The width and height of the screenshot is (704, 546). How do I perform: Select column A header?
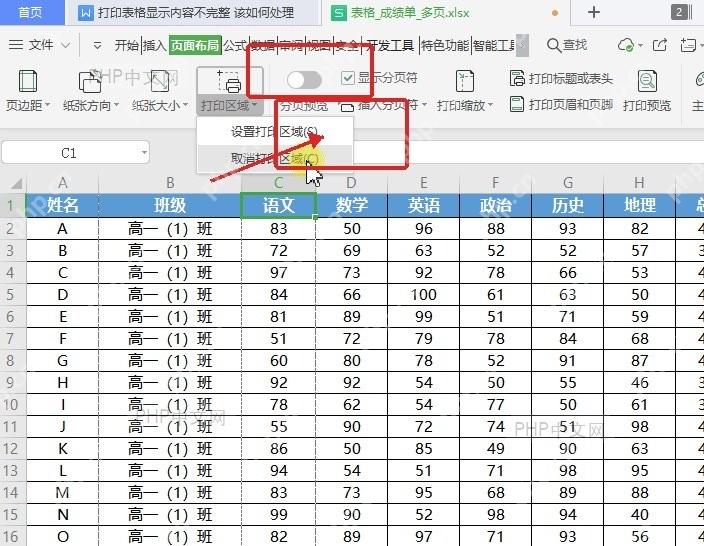tap(62, 183)
